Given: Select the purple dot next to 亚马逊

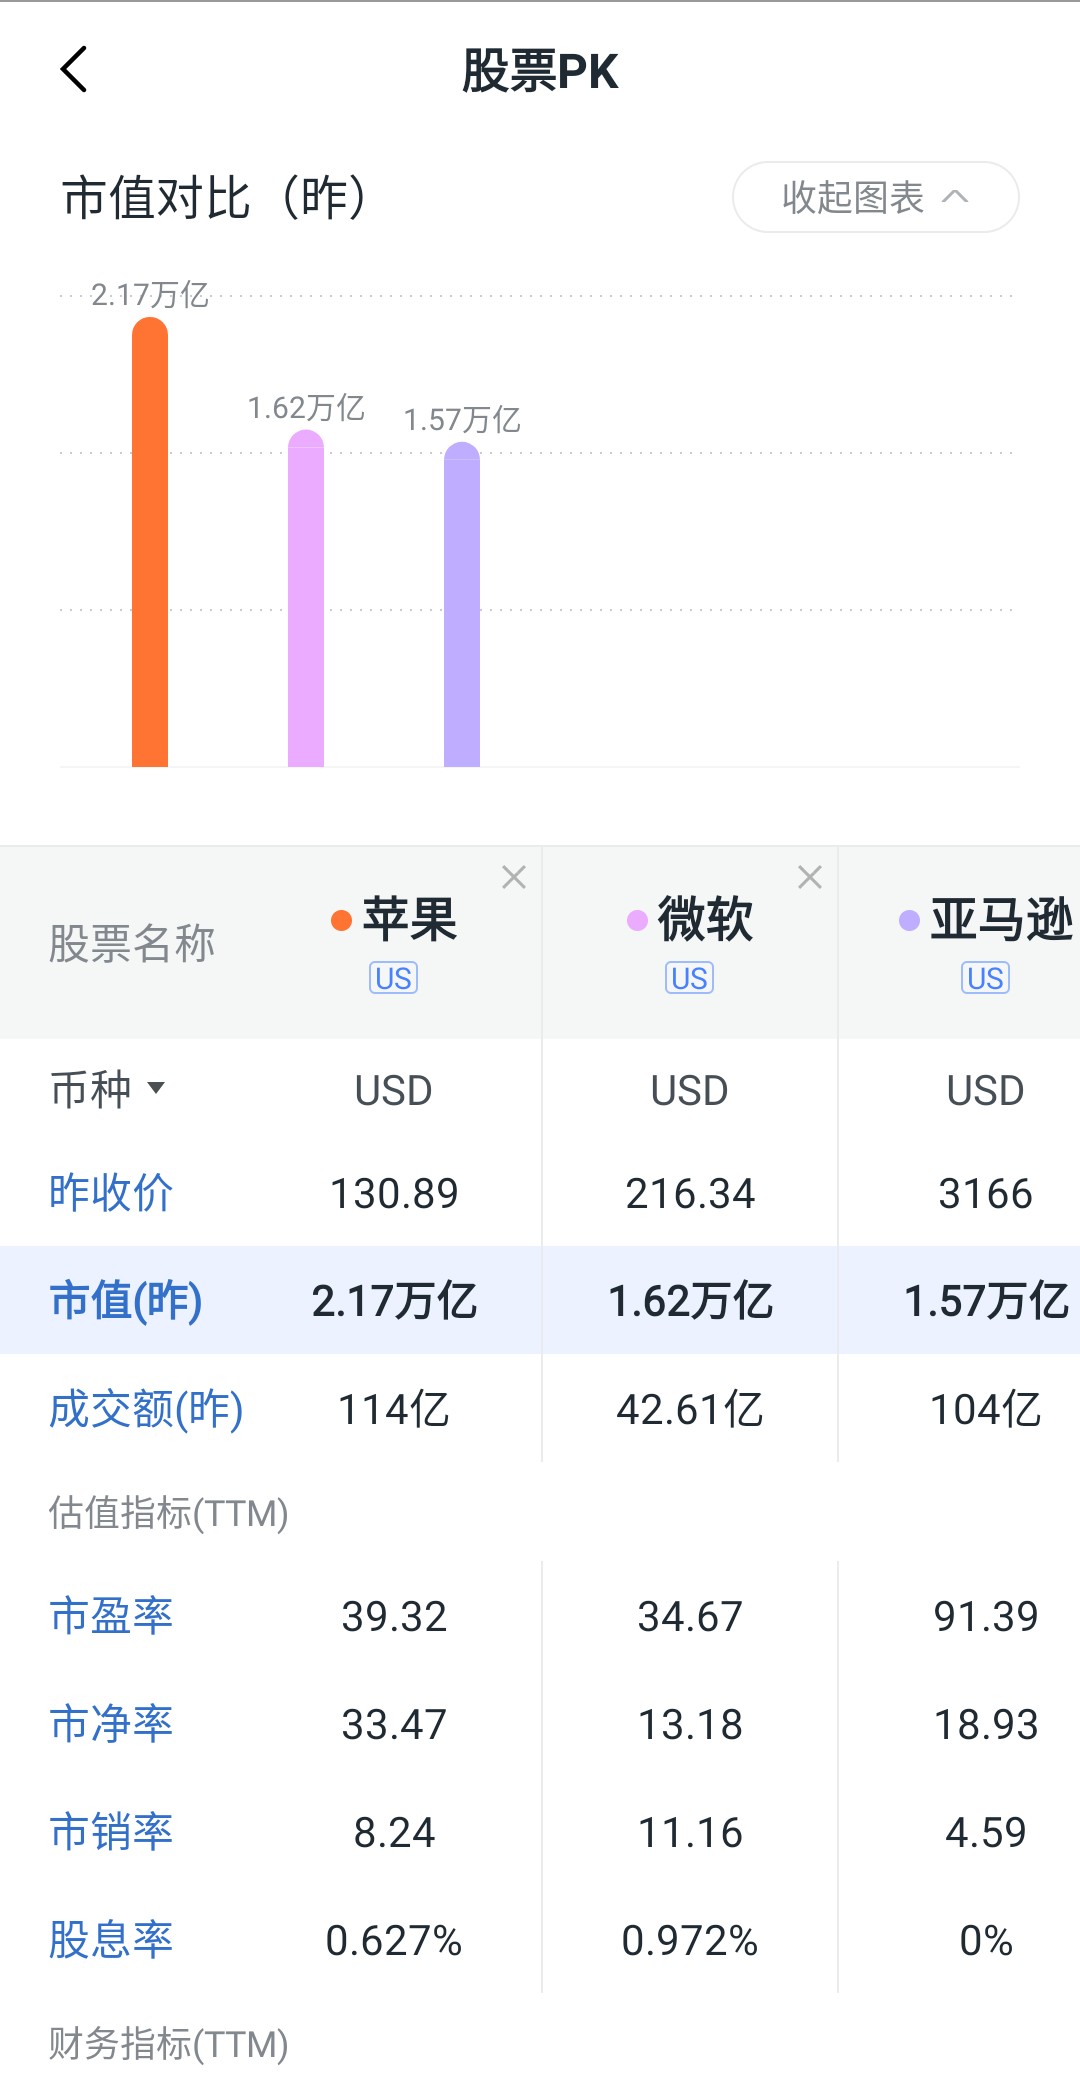Looking at the screenshot, I should click(x=909, y=920).
